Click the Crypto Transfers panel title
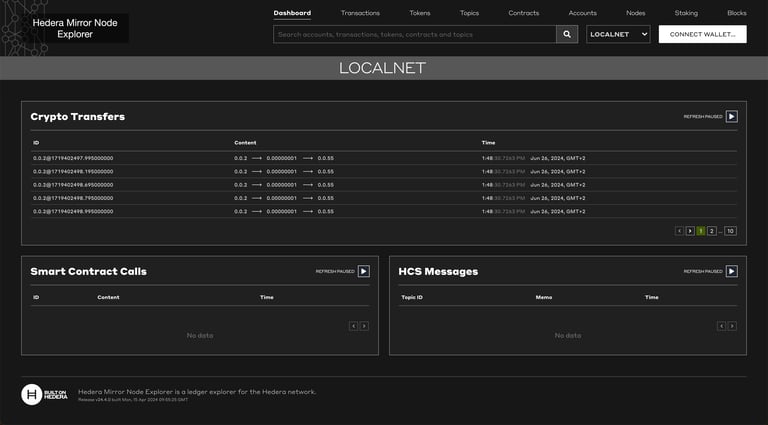This screenshot has height=425, width=768. point(77,117)
